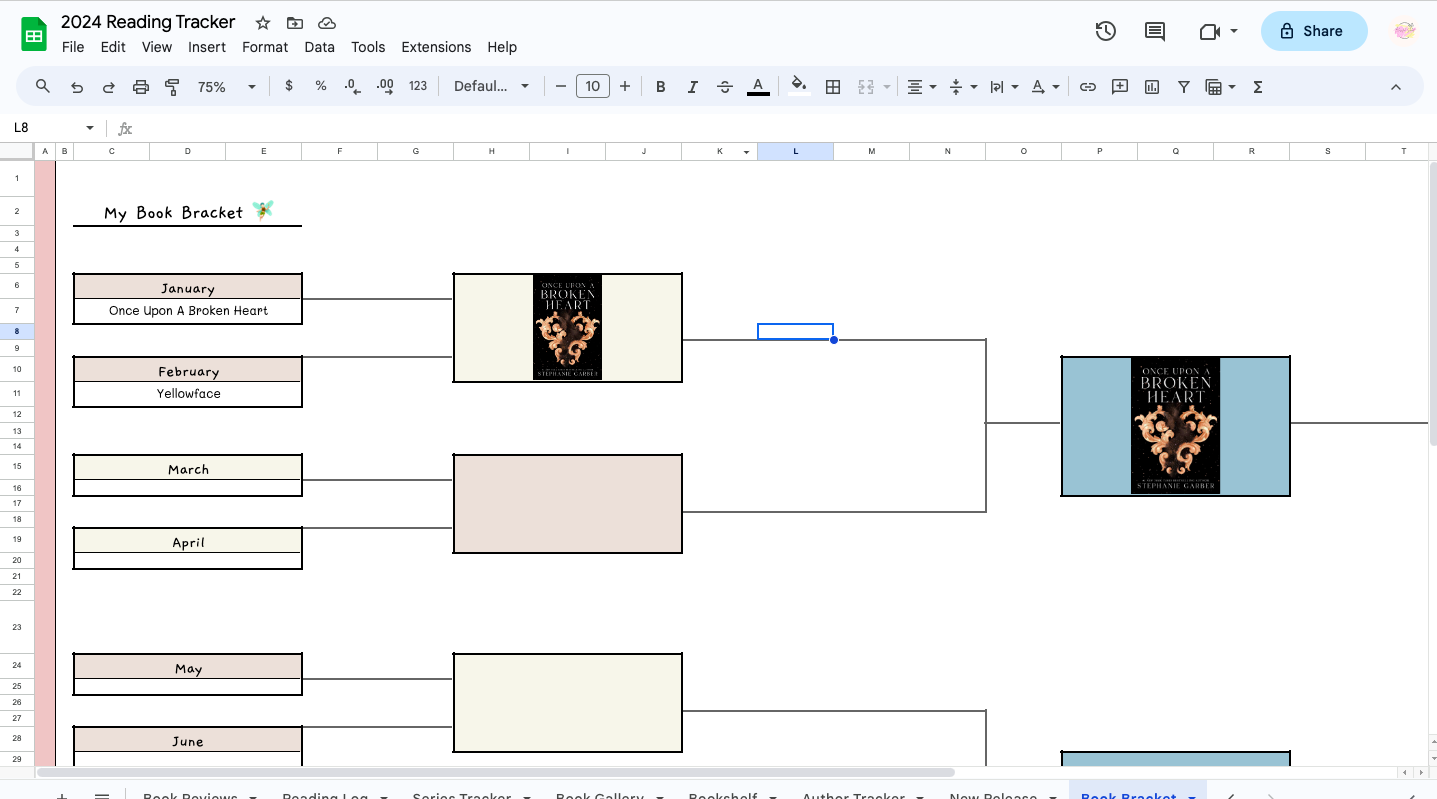
Task: Go to Google Sheets home
Action: [x=35, y=34]
